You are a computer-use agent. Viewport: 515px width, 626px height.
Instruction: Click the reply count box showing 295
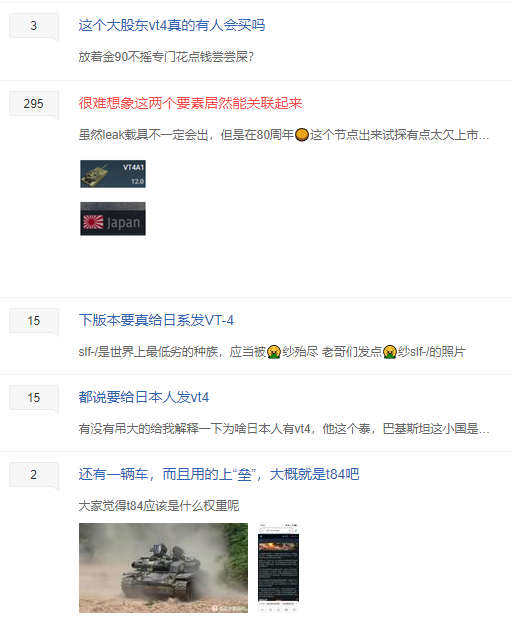[34, 104]
